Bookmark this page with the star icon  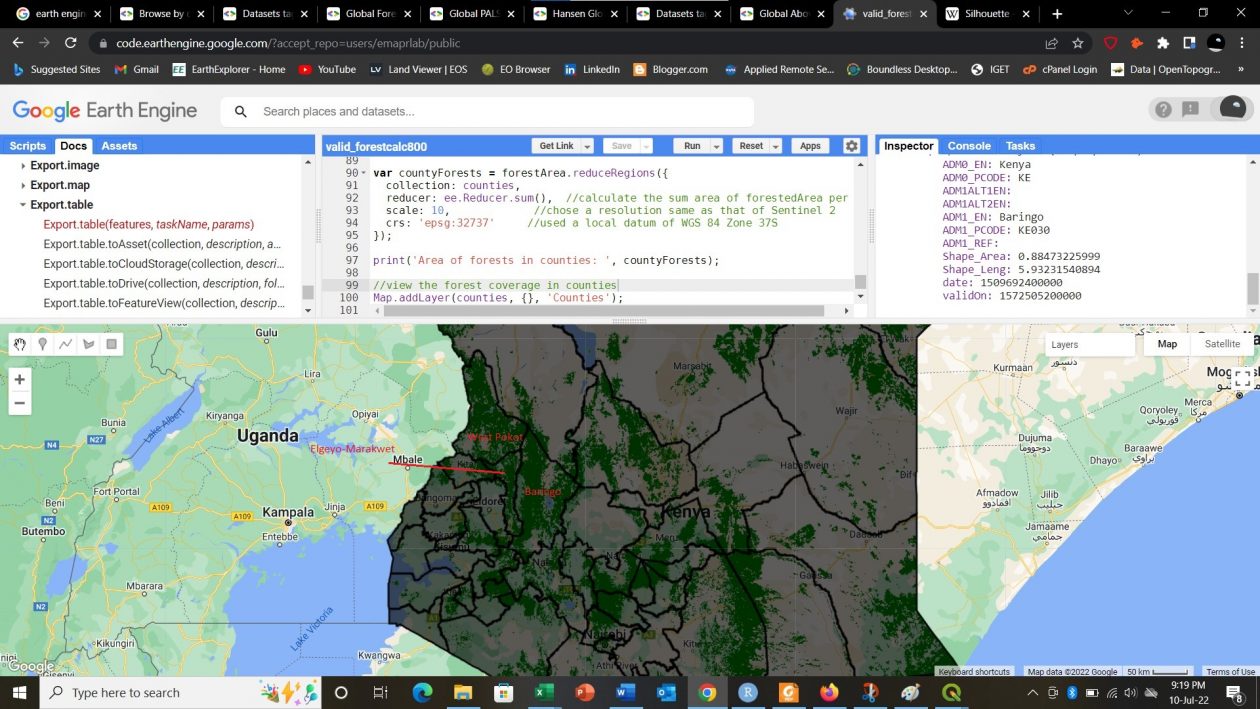pos(1078,43)
